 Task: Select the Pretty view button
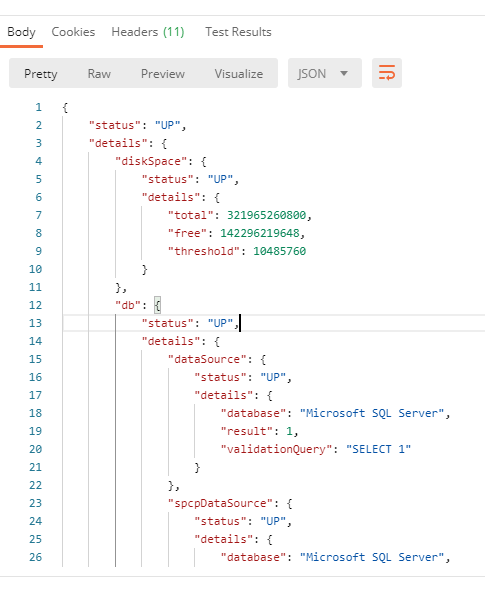click(41, 74)
